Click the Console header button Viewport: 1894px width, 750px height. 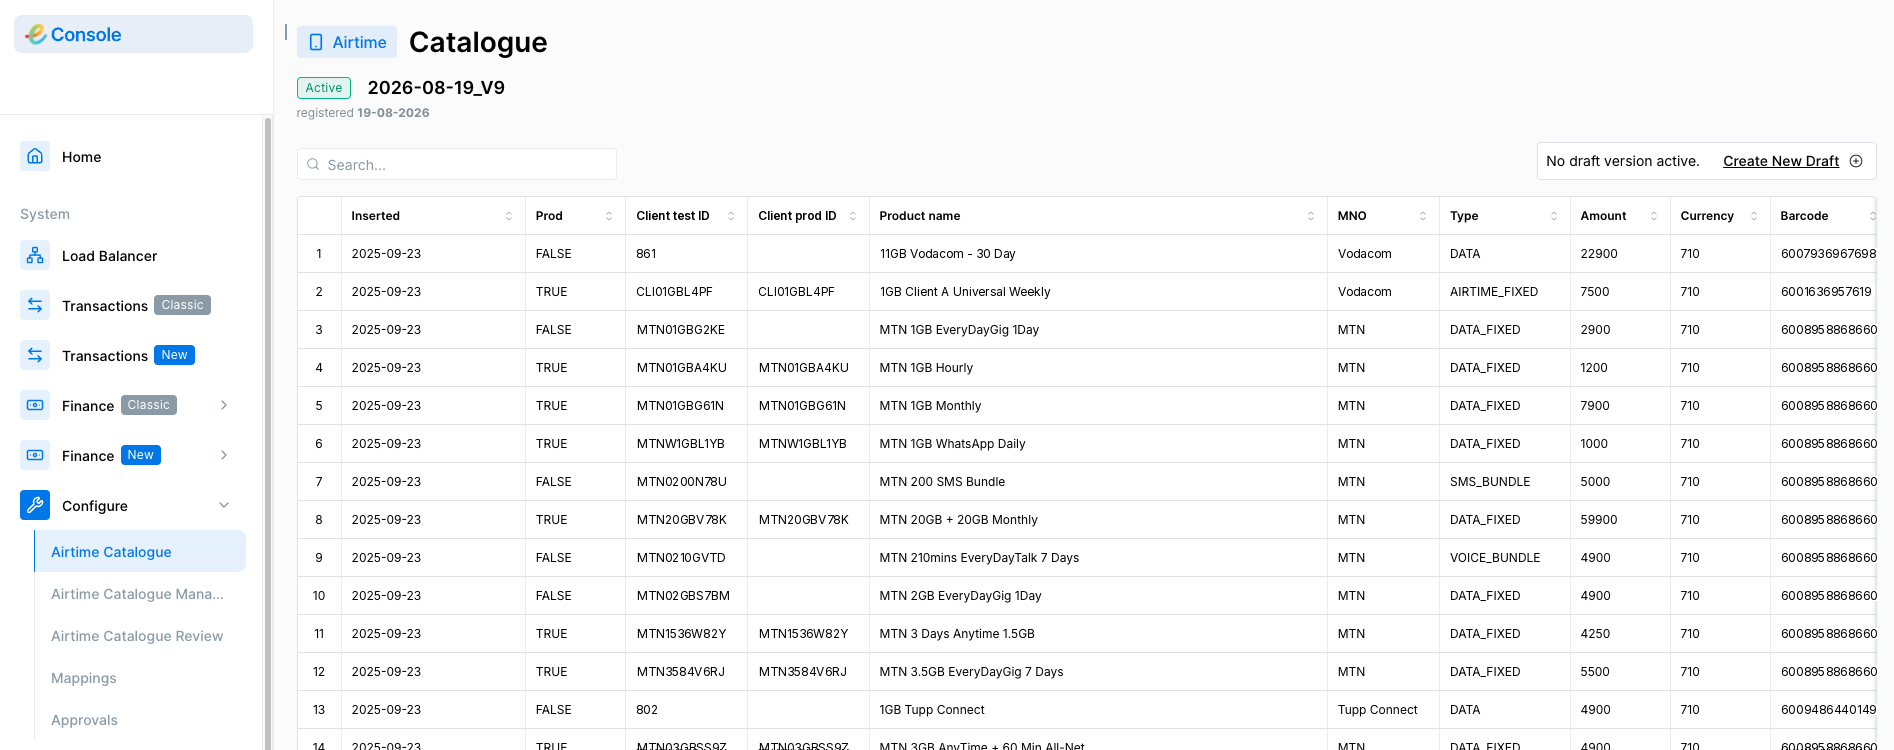133,34
